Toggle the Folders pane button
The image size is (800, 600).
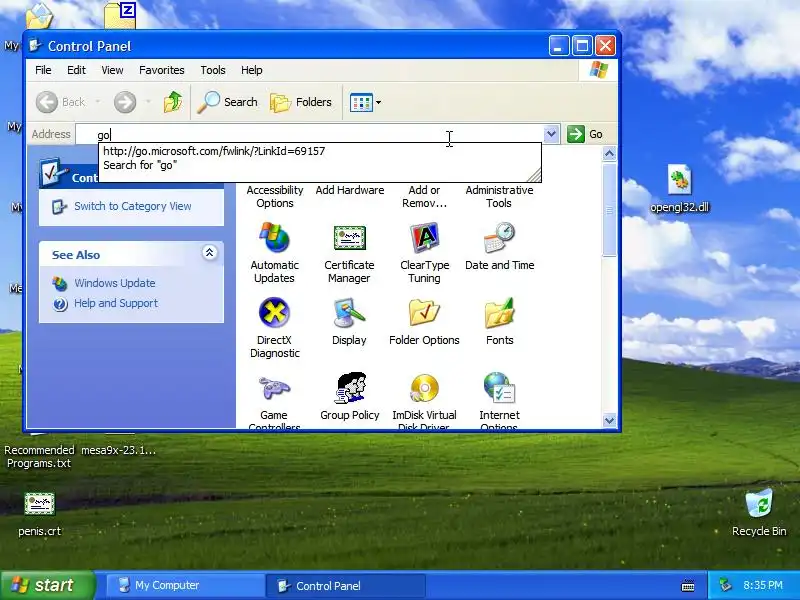click(301, 102)
